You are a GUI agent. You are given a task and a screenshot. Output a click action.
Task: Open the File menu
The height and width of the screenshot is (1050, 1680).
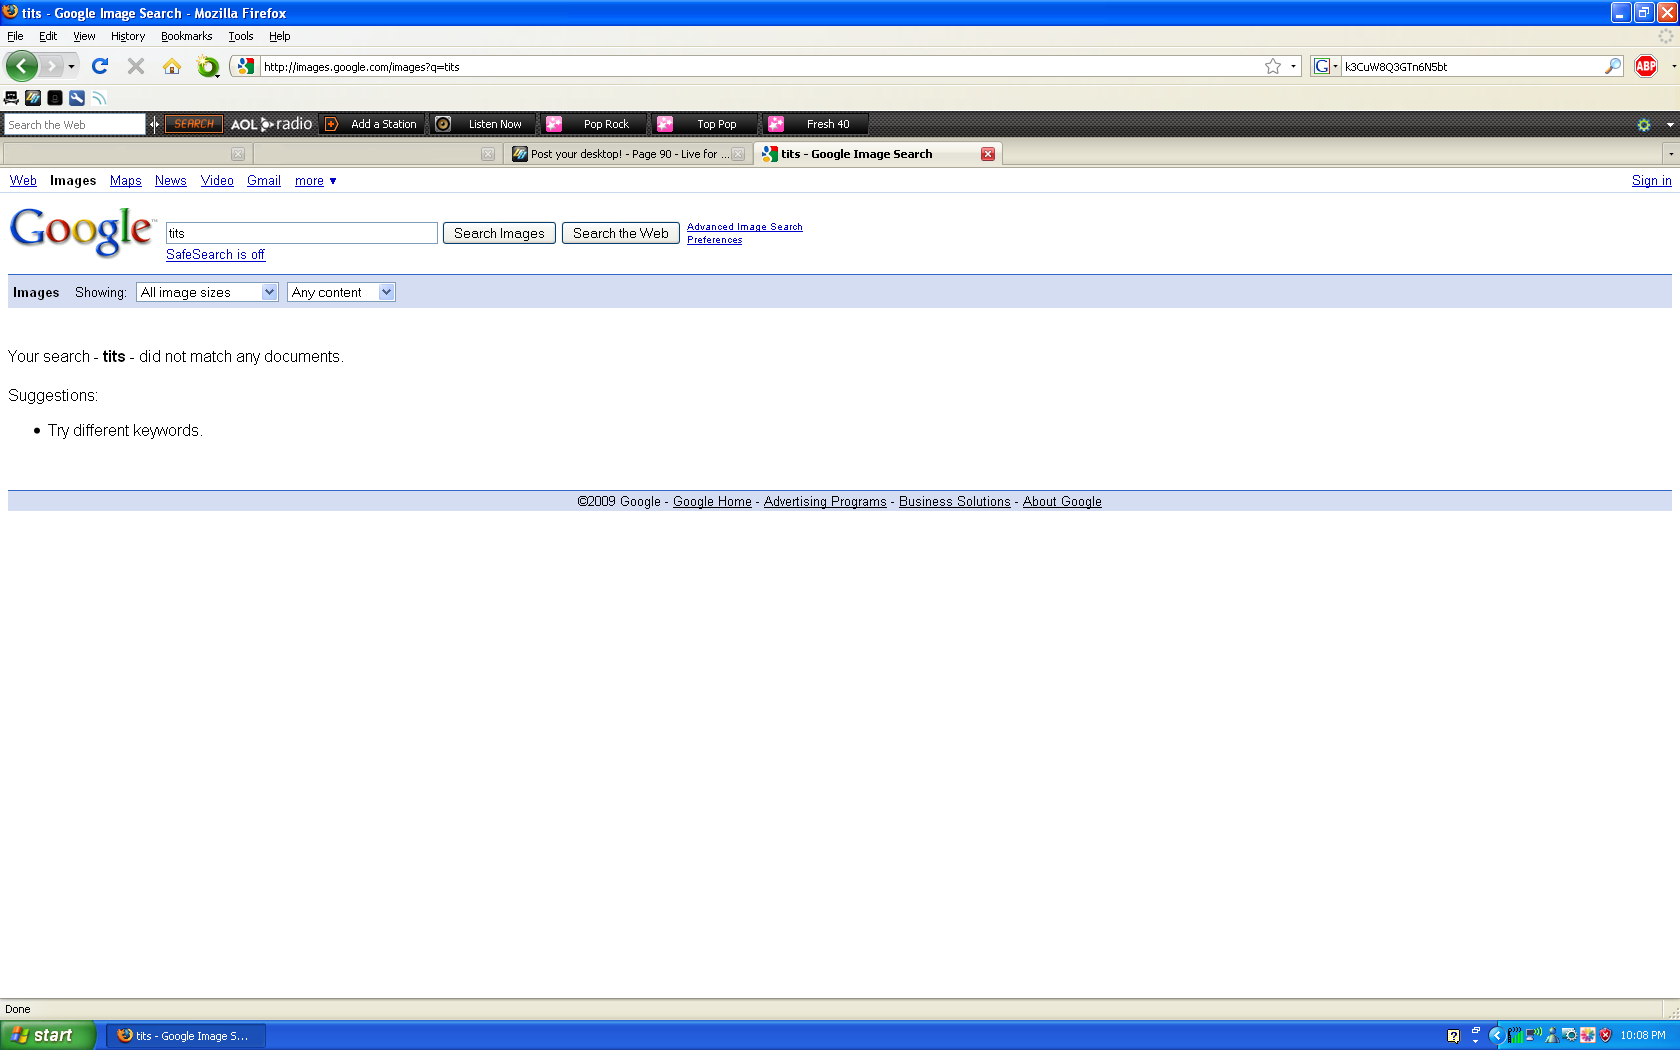point(15,36)
